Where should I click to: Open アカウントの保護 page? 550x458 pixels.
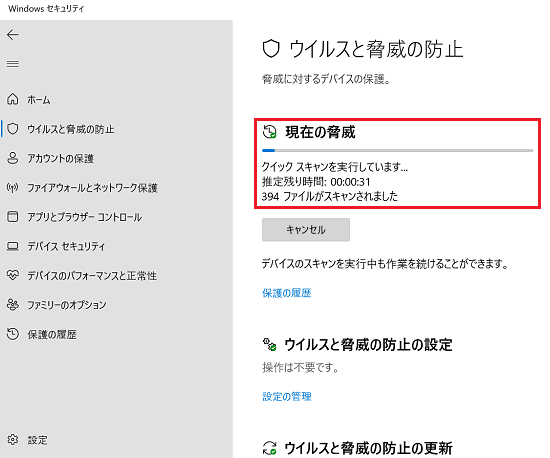[x=61, y=159]
